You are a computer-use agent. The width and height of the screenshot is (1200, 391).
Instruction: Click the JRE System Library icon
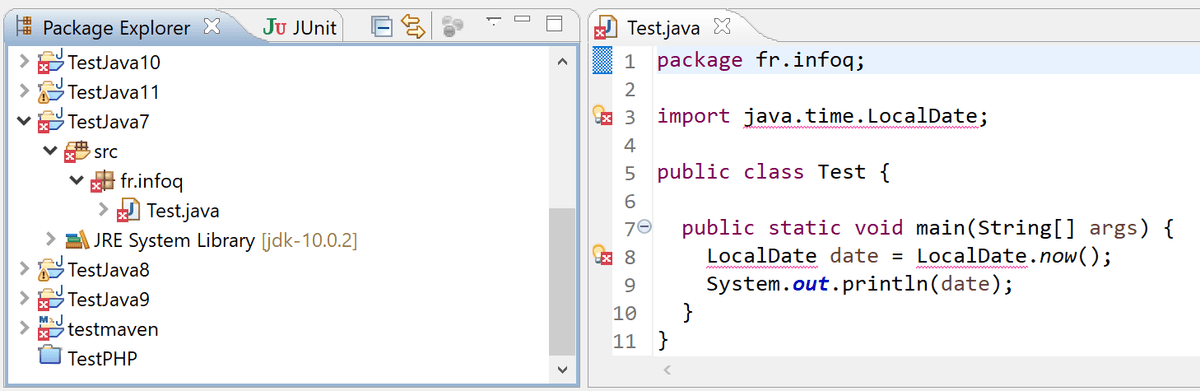click(x=77, y=240)
